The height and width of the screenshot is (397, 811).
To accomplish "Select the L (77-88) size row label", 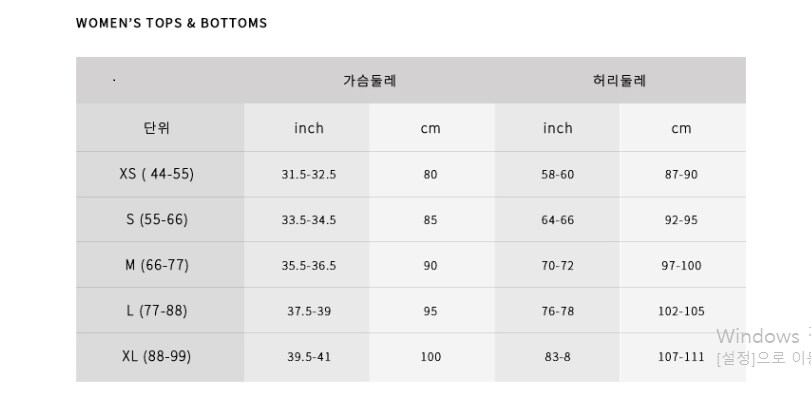I will coord(157,311).
